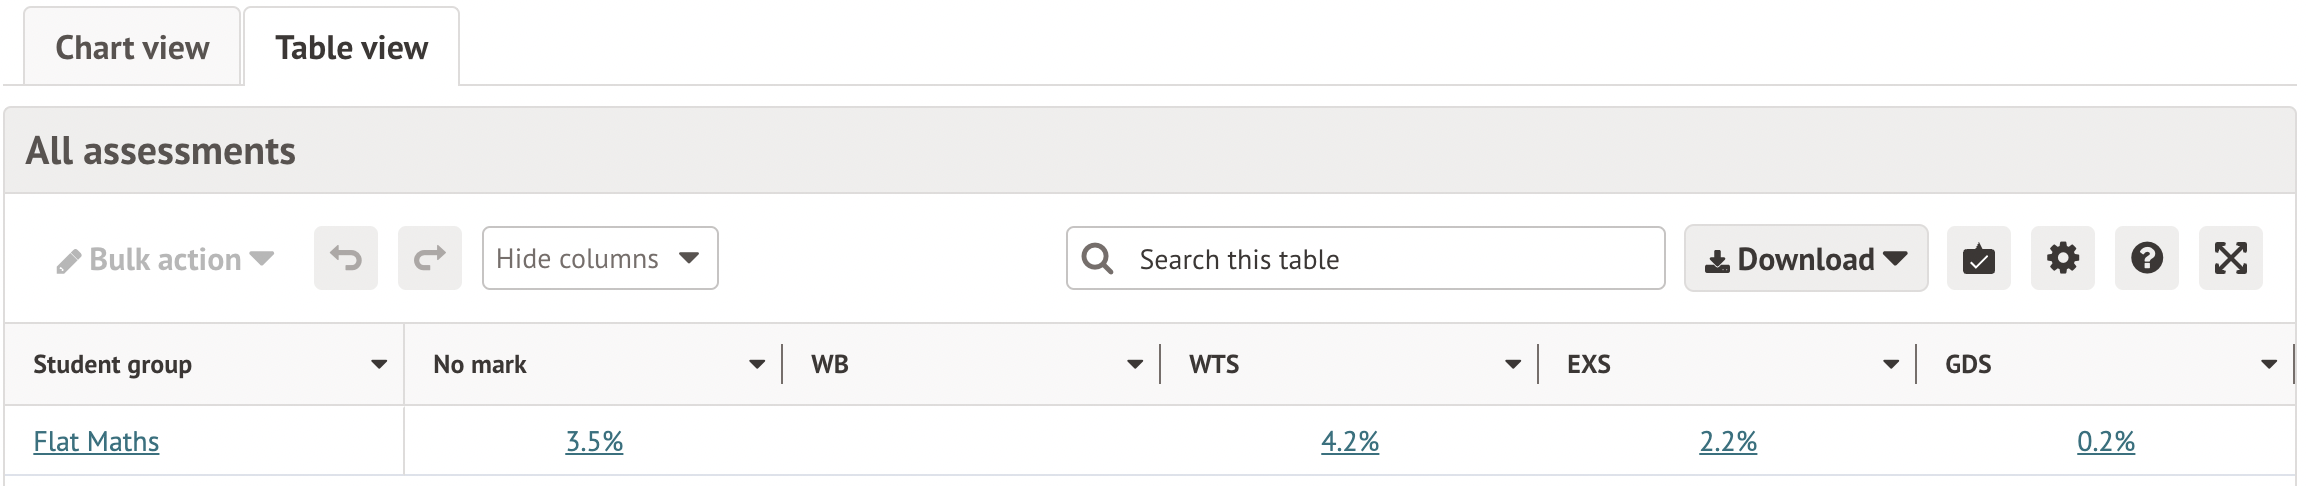Expand table to fullscreen

tap(2230, 259)
